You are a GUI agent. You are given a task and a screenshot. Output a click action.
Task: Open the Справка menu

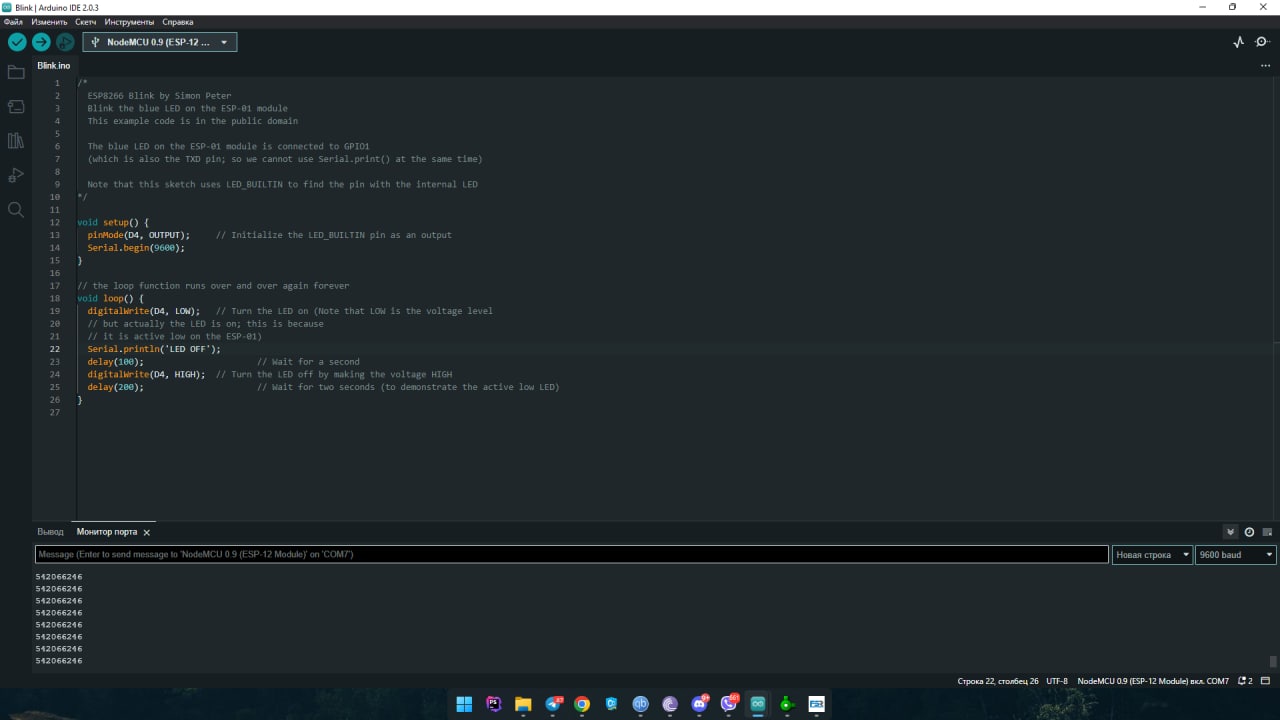coord(178,21)
